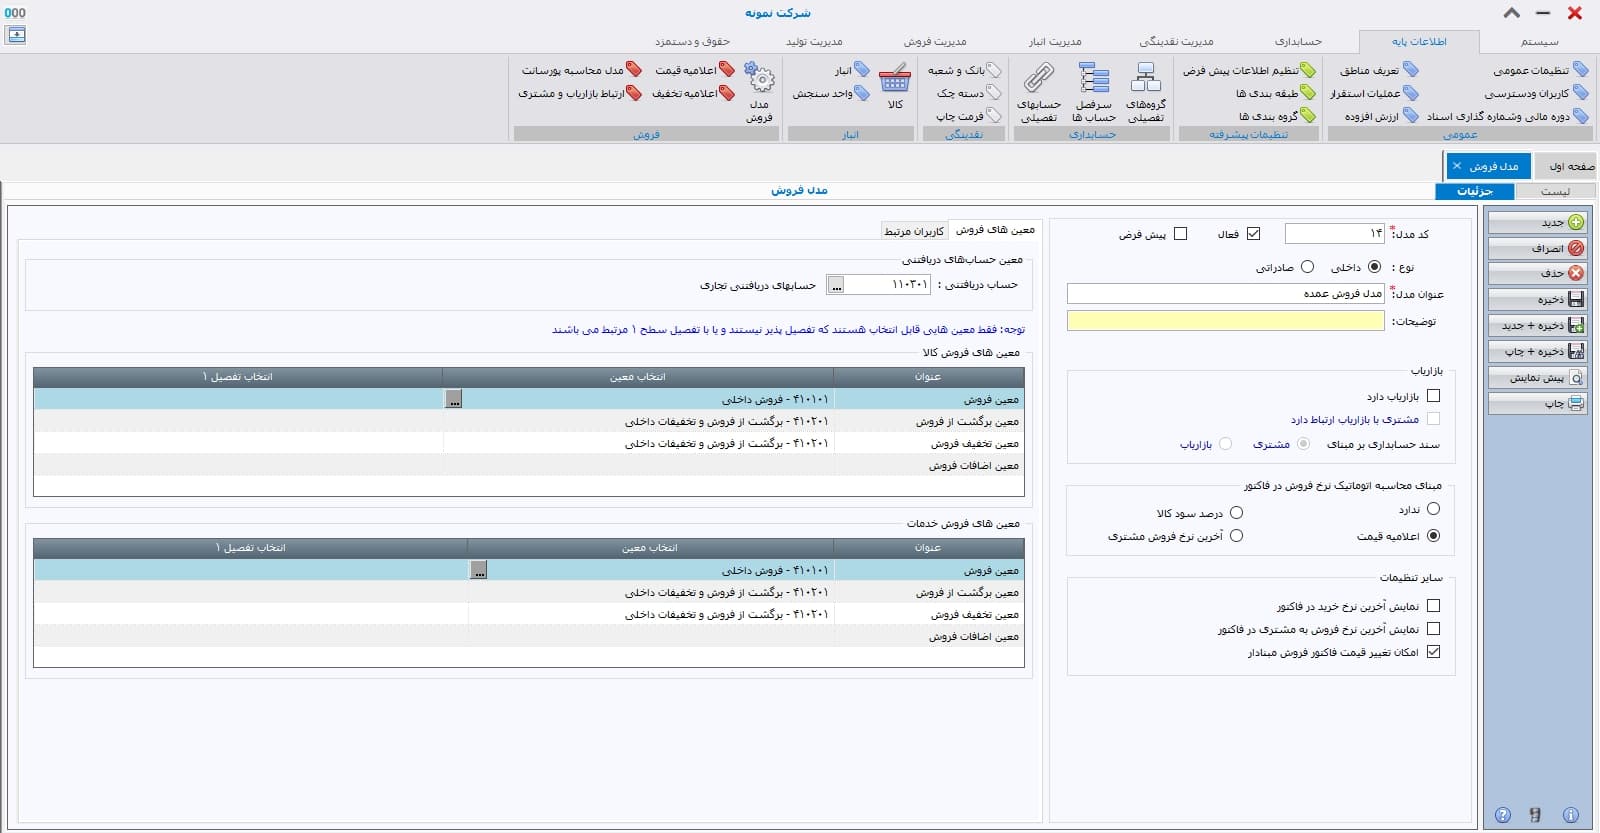Viewport: 1600px width, 833px height.
Task: Open گروههای تفصیلی ribbon icon
Action: [x=1145, y=92]
